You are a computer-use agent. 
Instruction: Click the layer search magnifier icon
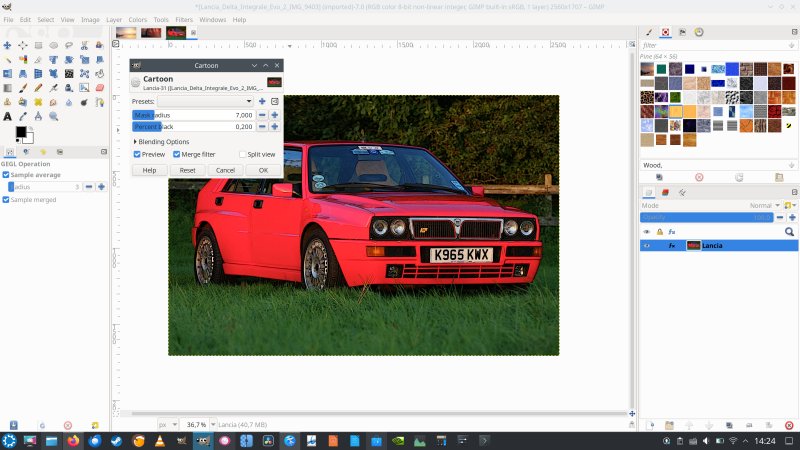tap(789, 231)
